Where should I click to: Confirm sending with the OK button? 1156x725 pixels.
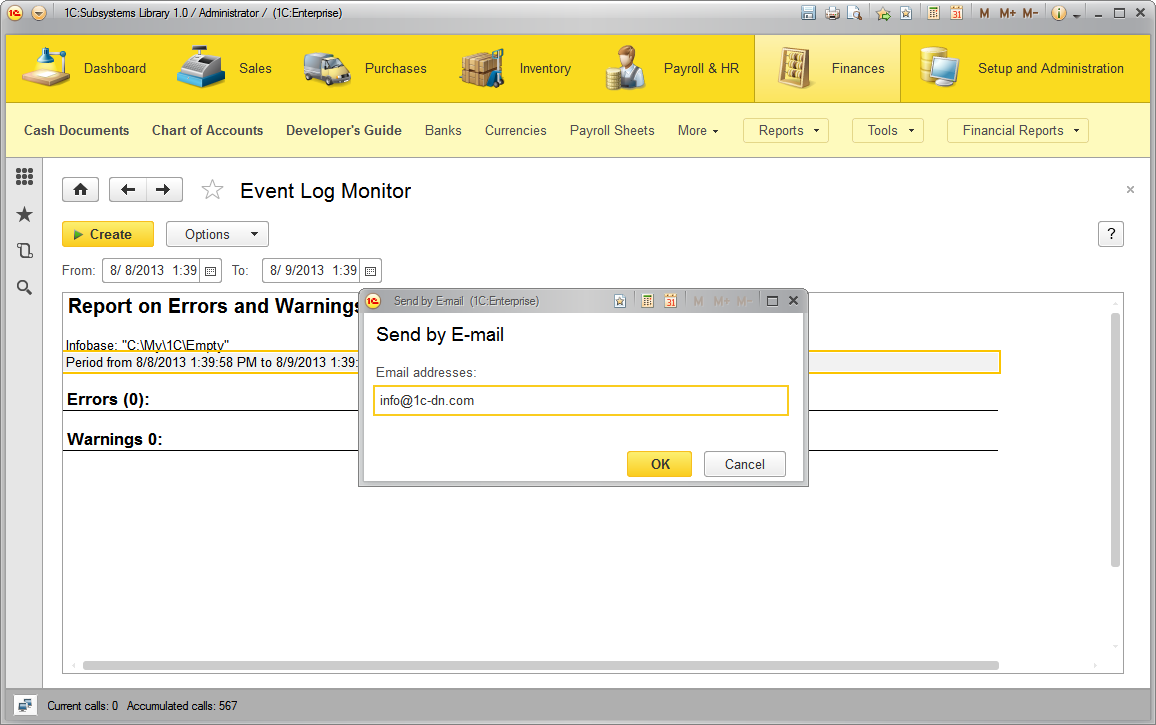[x=660, y=464]
